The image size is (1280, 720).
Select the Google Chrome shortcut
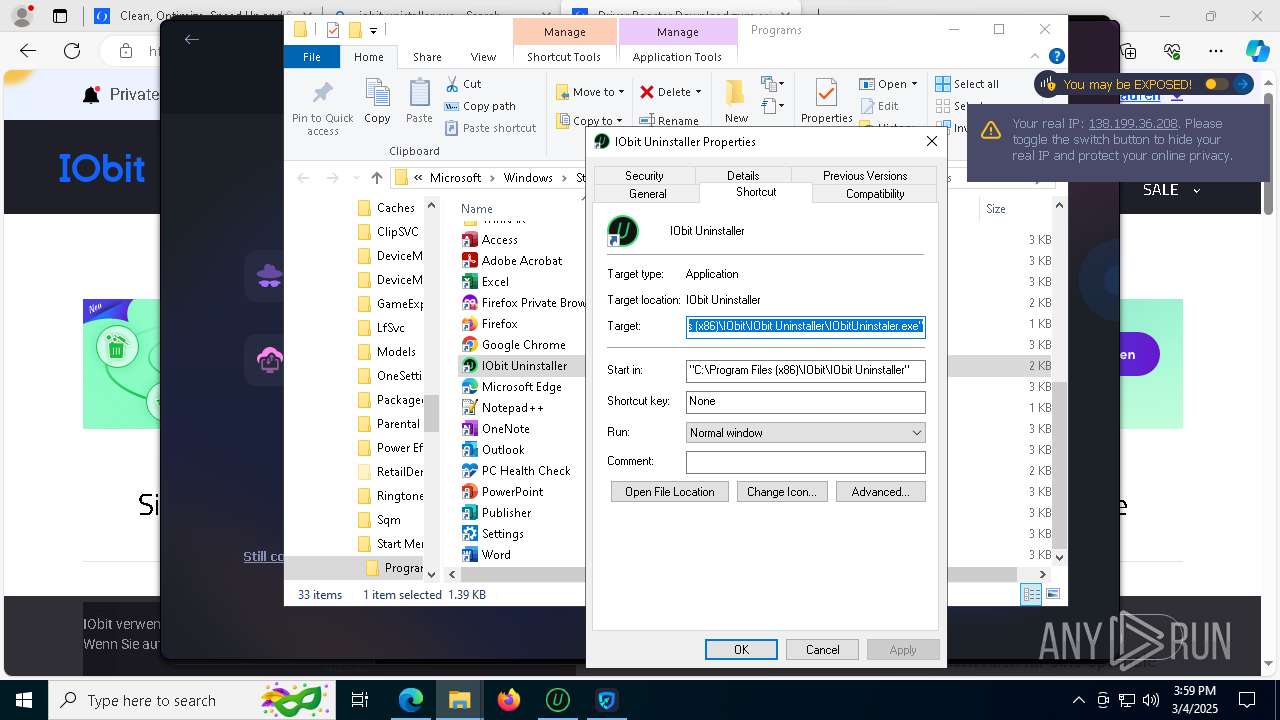click(514, 345)
